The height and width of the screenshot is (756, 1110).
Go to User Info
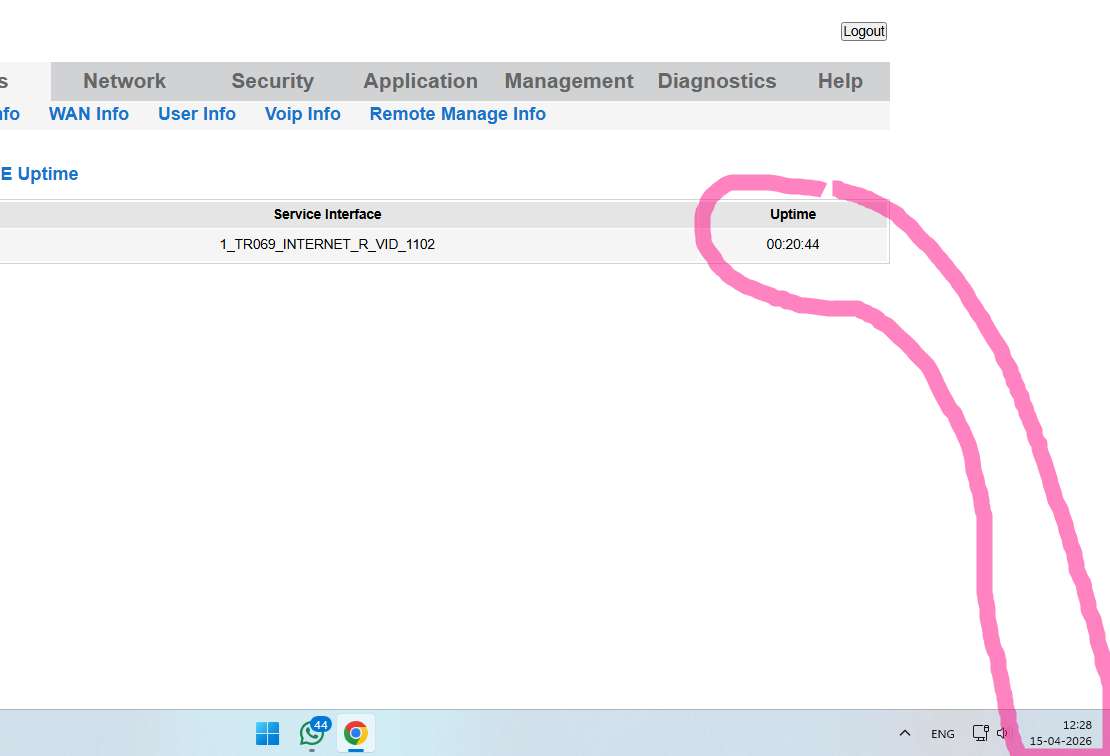197,114
